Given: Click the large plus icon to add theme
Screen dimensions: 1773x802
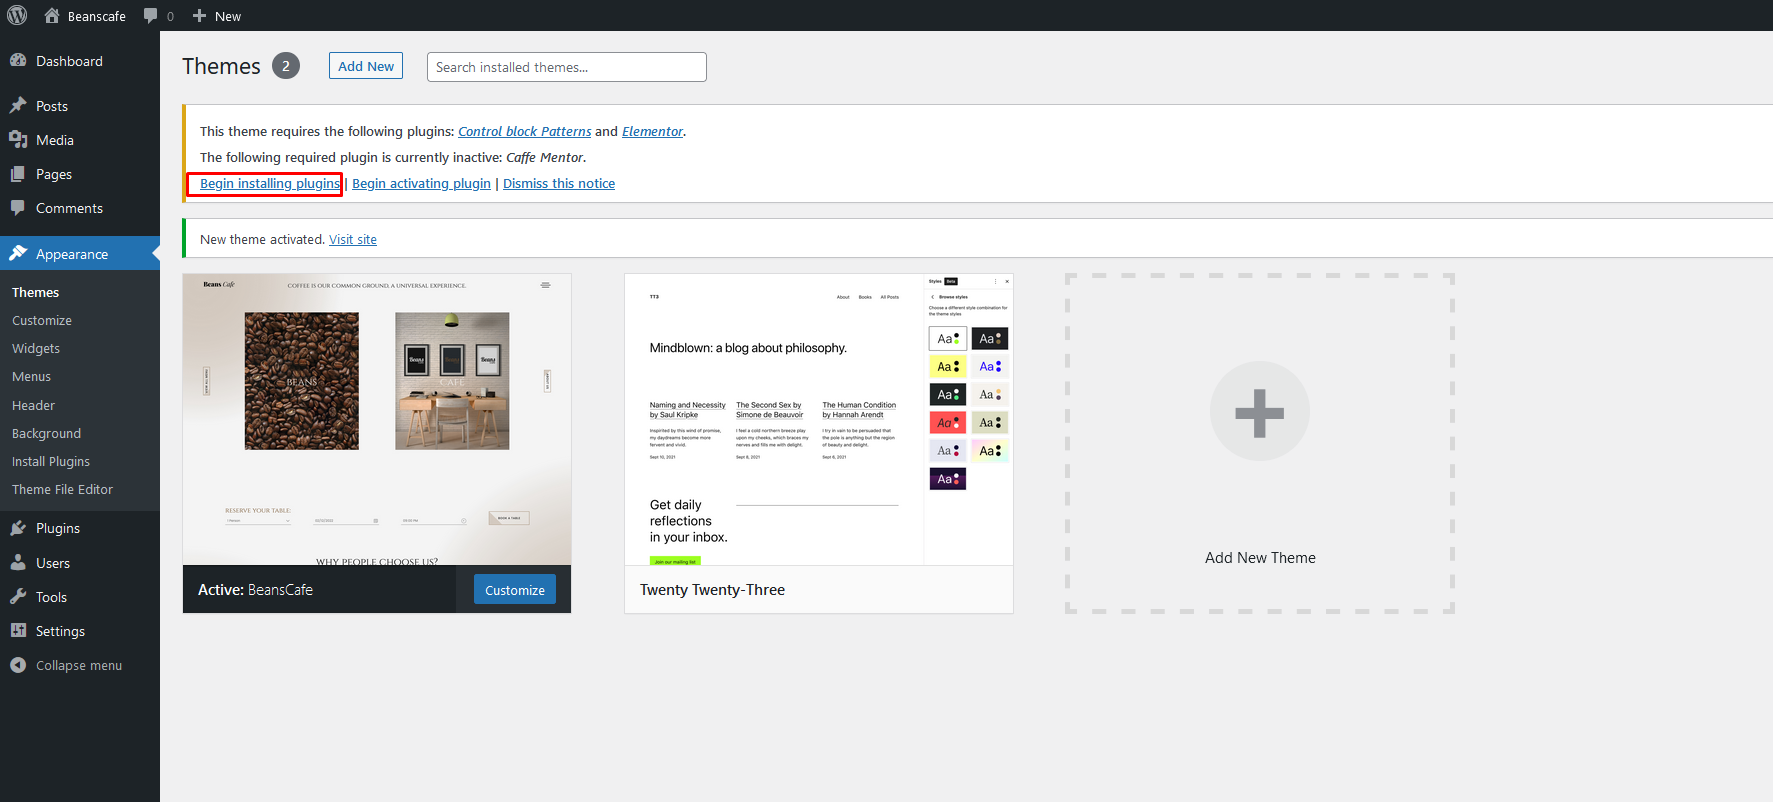Looking at the screenshot, I should pyautogui.click(x=1259, y=411).
